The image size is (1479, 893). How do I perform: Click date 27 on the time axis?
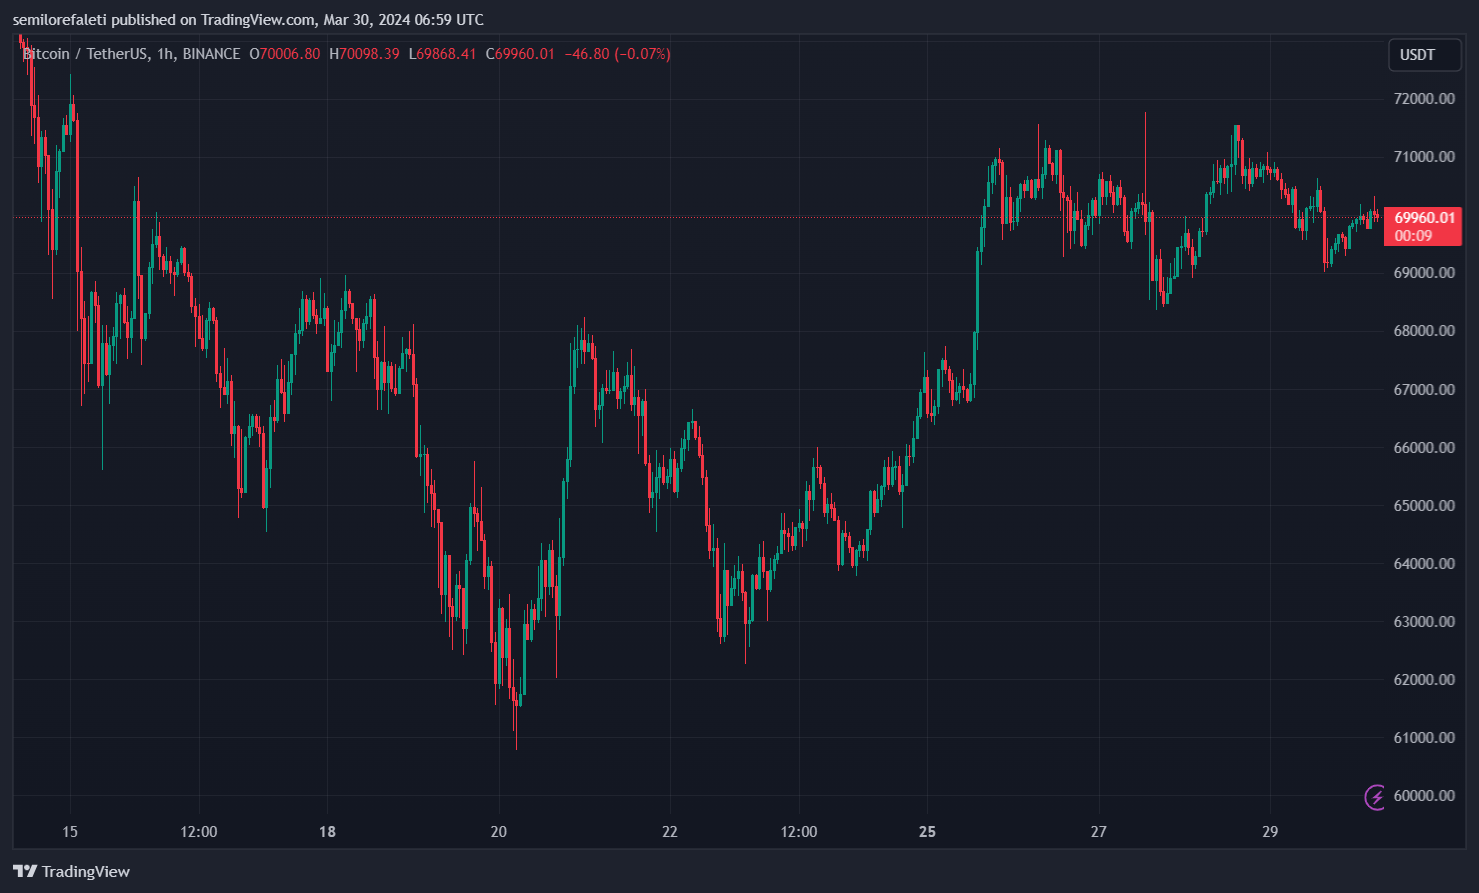point(1099,832)
